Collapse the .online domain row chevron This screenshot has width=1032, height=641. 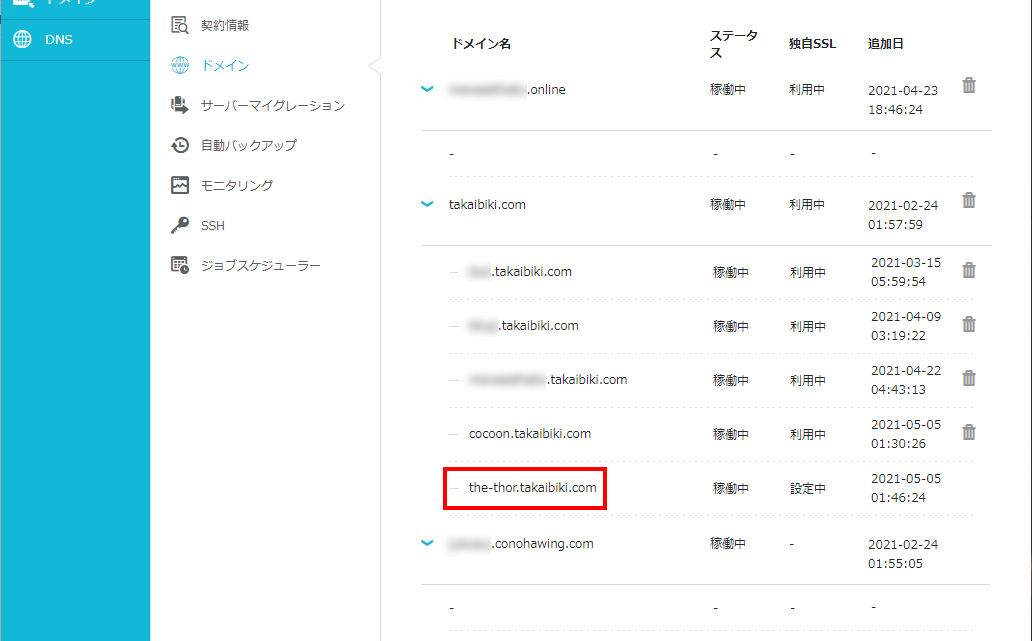click(x=427, y=89)
